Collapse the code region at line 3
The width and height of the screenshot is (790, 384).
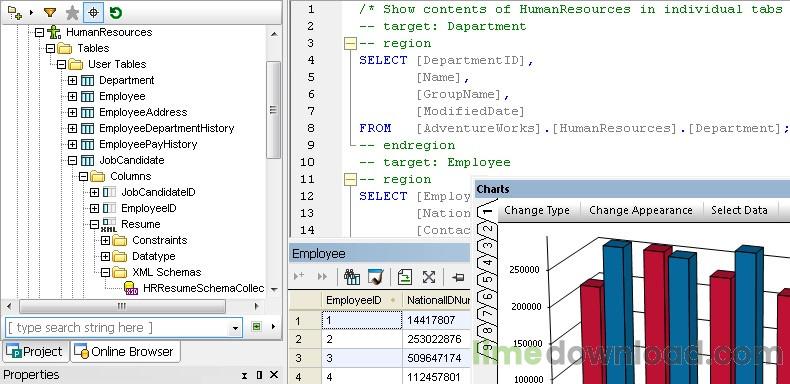(x=350, y=44)
